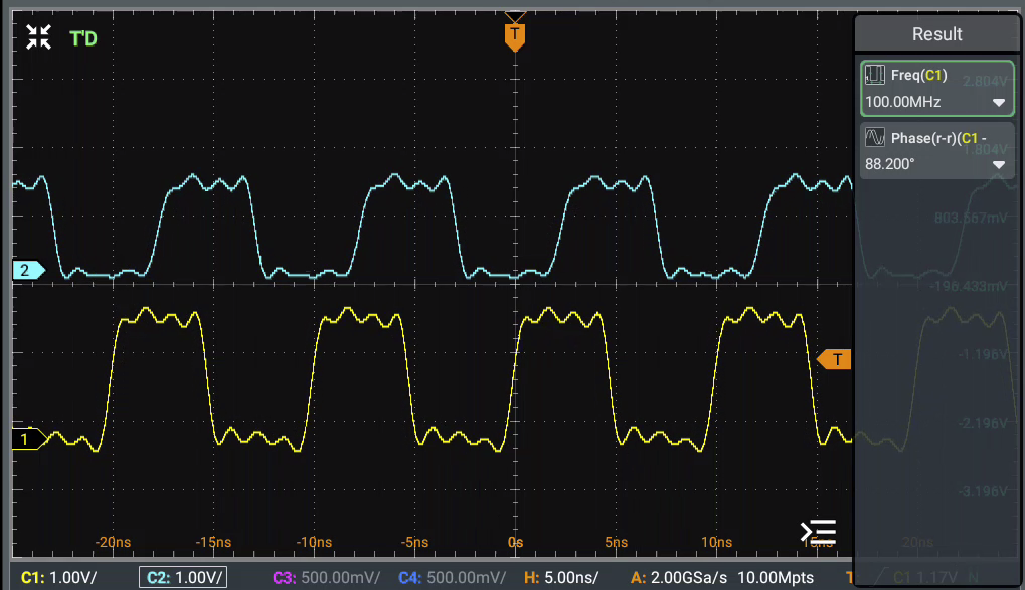Toggle channel C1 1.00V/ setting
1025x590 pixels.
point(62,578)
